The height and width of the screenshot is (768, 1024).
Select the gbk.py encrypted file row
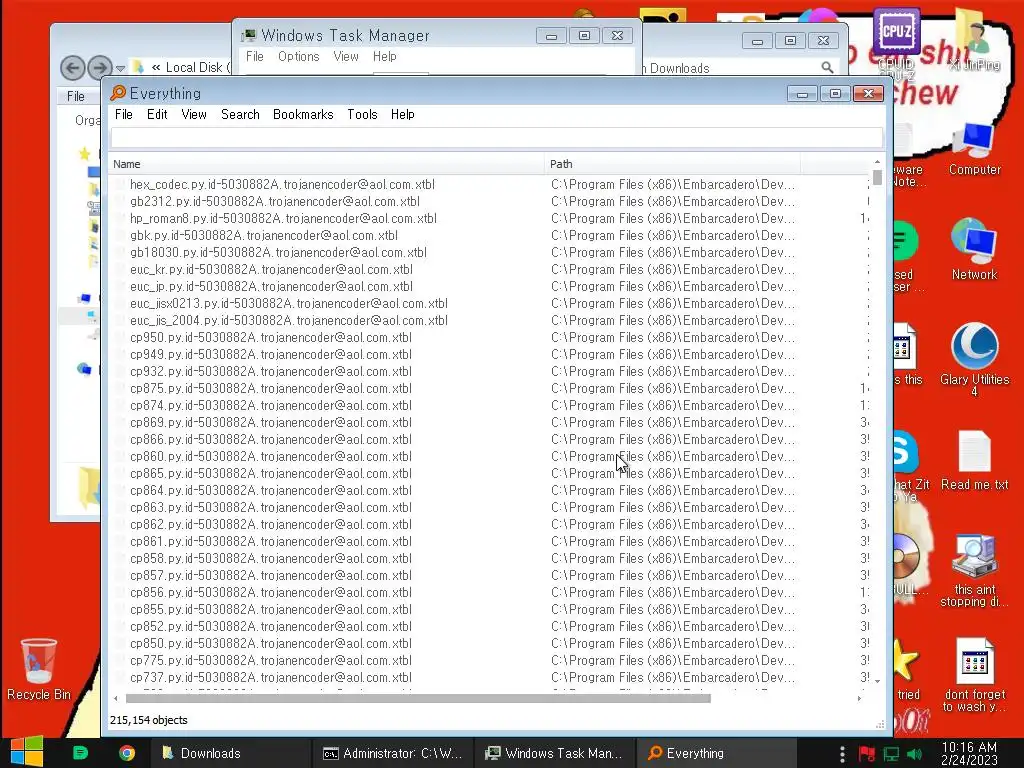point(490,235)
